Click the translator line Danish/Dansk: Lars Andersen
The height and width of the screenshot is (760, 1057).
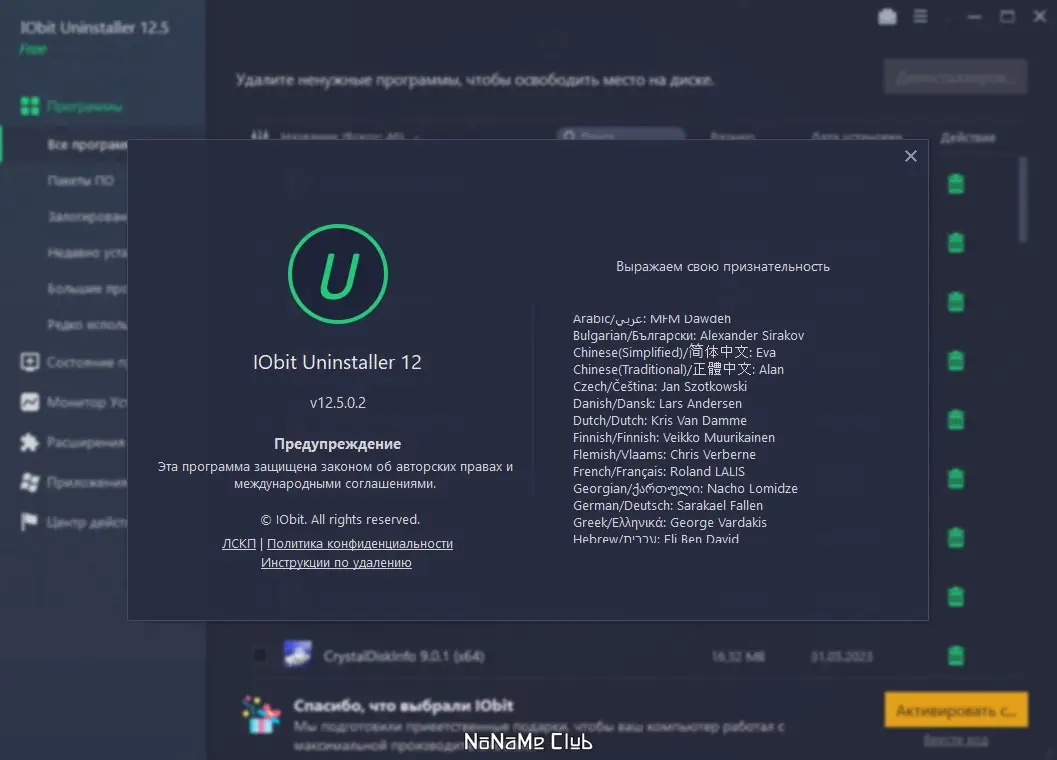pos(657,403)
